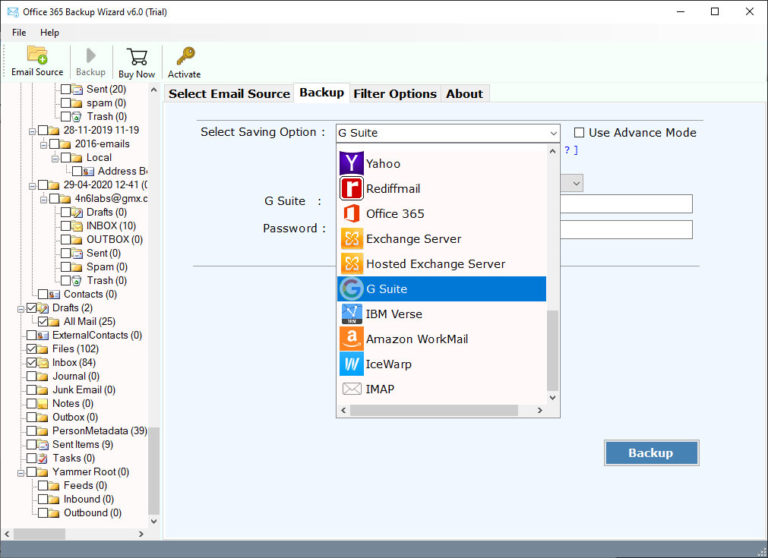Click the Activate key icon
This screenshot has width=768, height=558.
[185, 56]
